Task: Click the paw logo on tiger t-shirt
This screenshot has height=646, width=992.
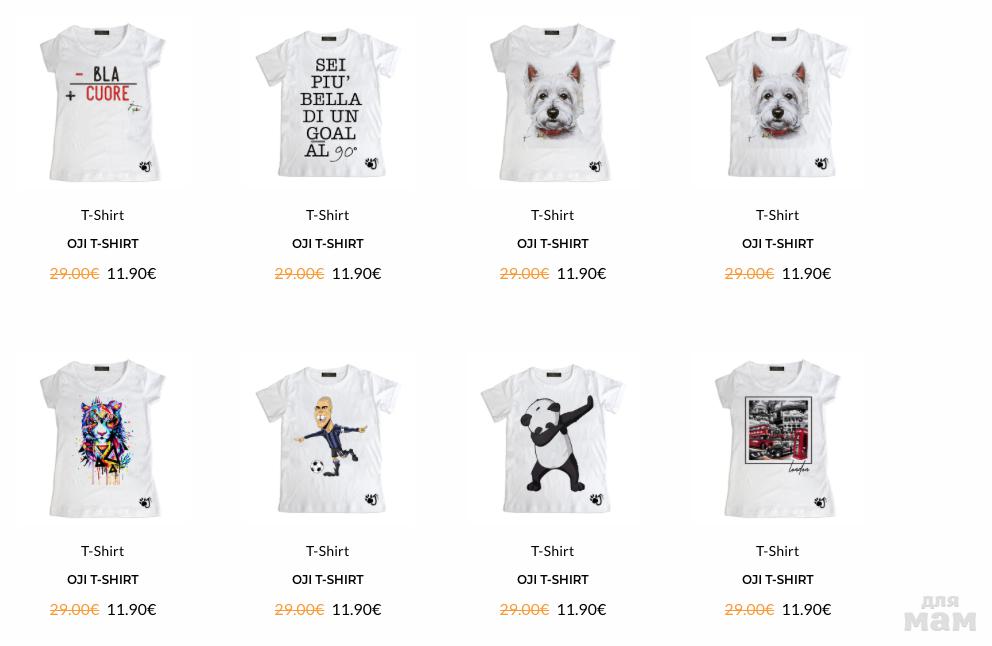Action: pos(146,502)
